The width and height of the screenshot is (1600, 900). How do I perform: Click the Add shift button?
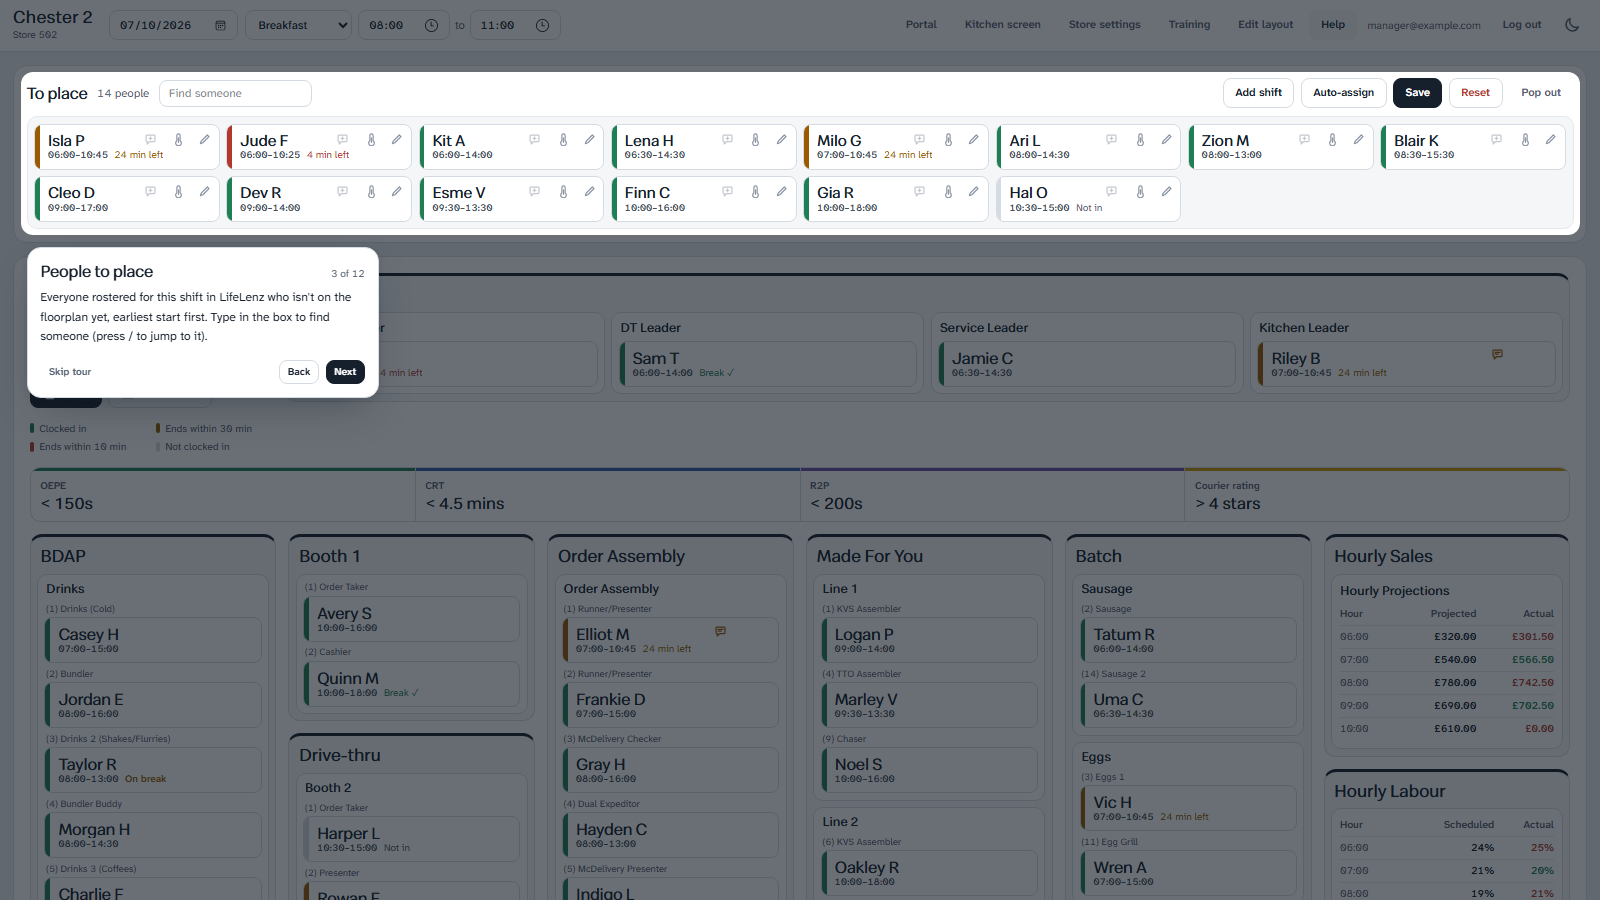coord(1258,93)
